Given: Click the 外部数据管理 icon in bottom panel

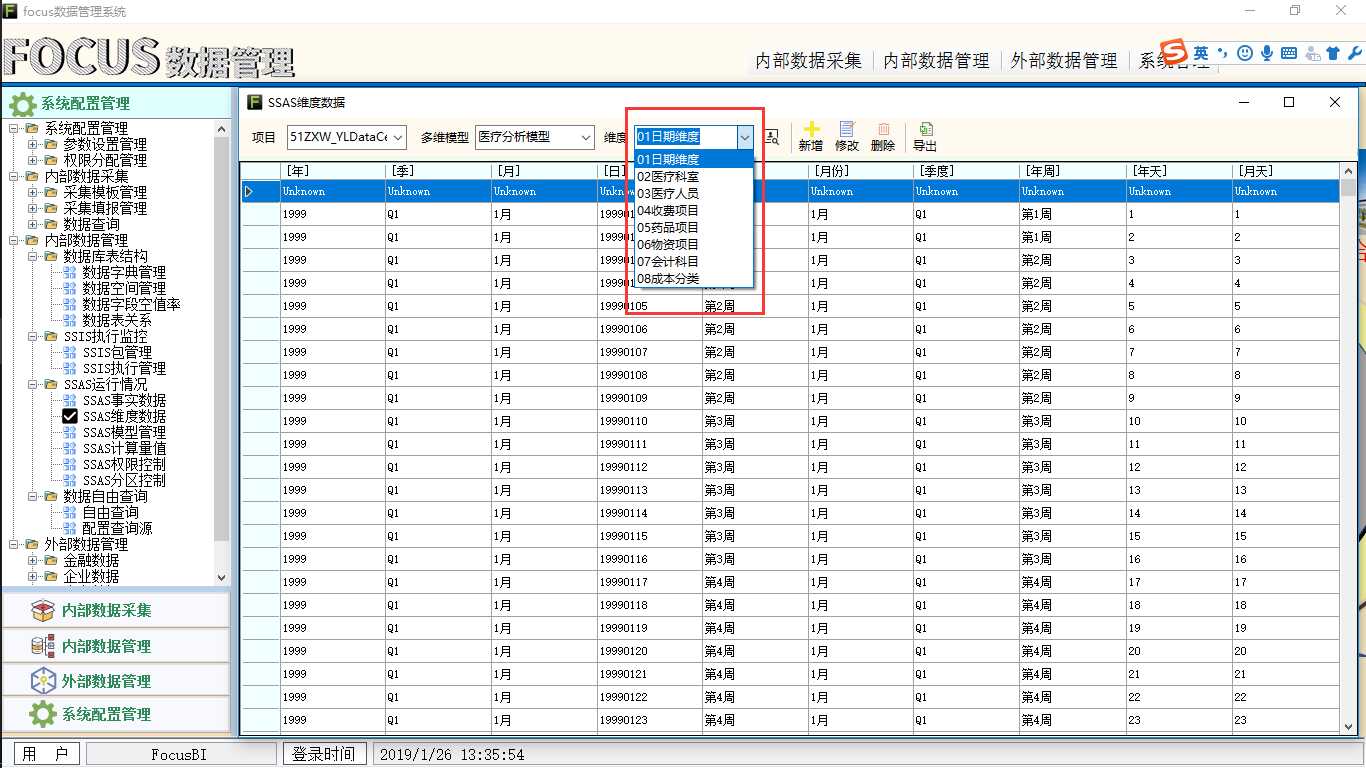Looking at the screenshot, I should pyautogui.click(x=42, y=681).
